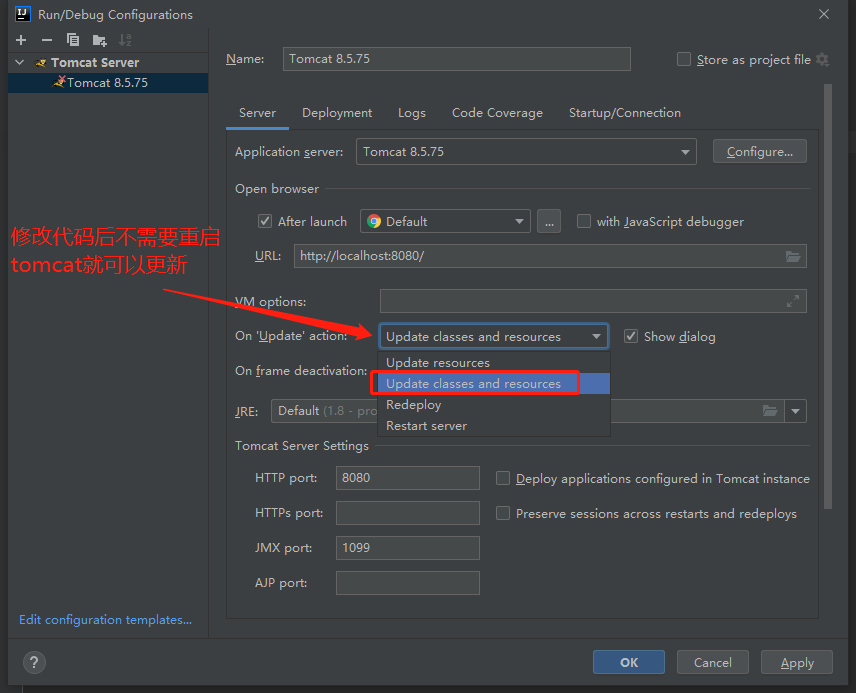
Task: Open the JRE dropdown arrow
Action: click(795, 411)
